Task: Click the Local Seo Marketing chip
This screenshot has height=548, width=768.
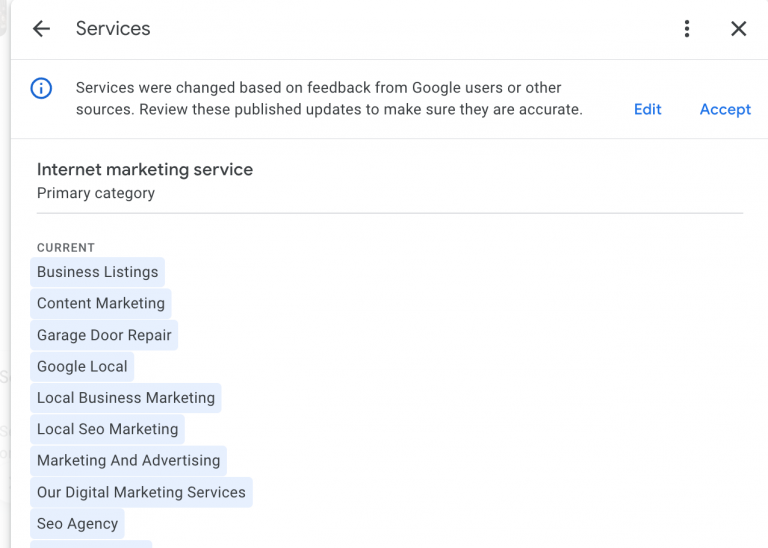Action: point(107,429)
